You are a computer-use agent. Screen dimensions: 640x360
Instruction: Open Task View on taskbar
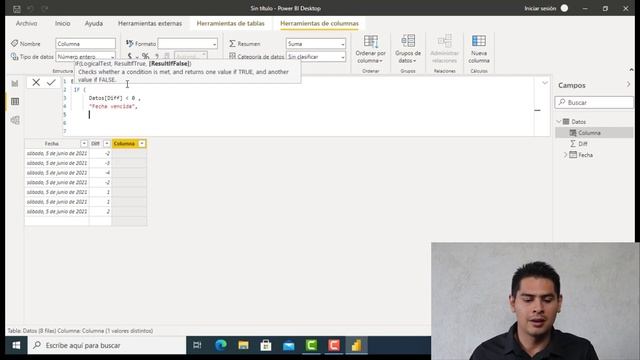[197, 345]
